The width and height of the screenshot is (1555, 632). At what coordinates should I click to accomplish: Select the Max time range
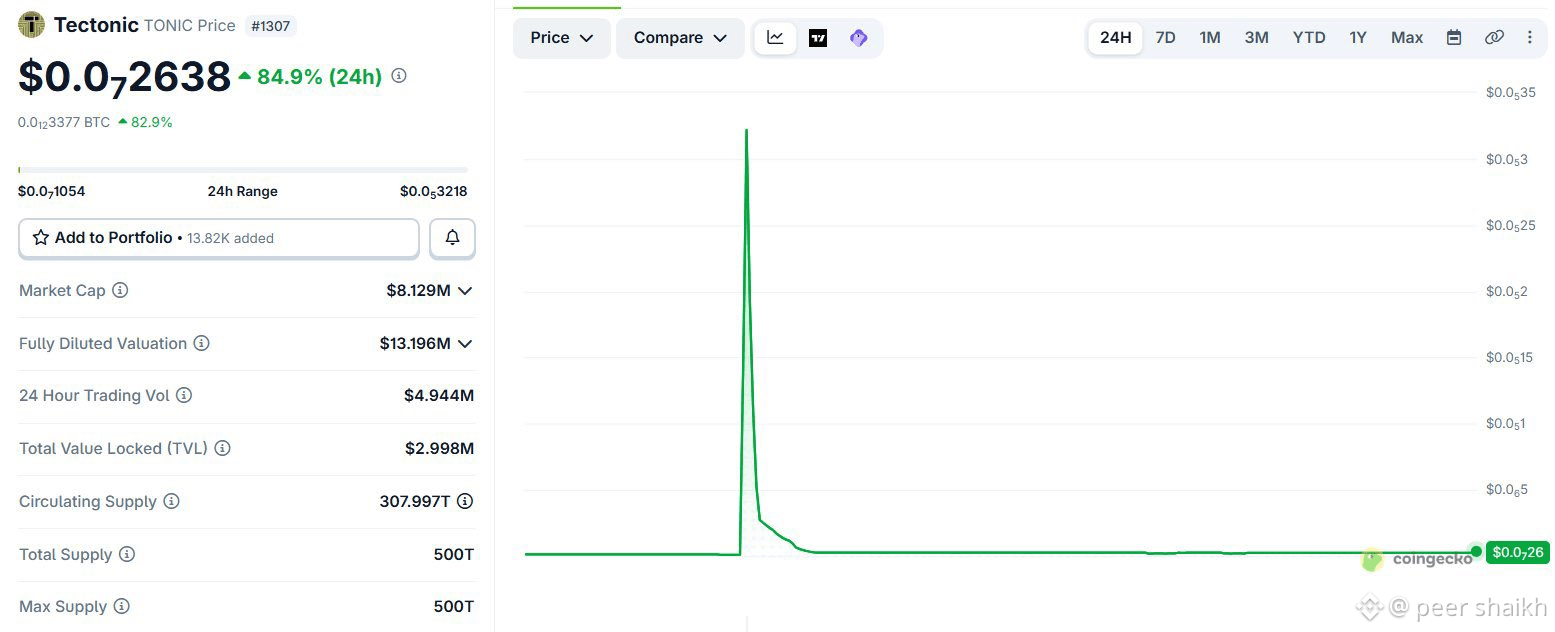click(1406, 38)
